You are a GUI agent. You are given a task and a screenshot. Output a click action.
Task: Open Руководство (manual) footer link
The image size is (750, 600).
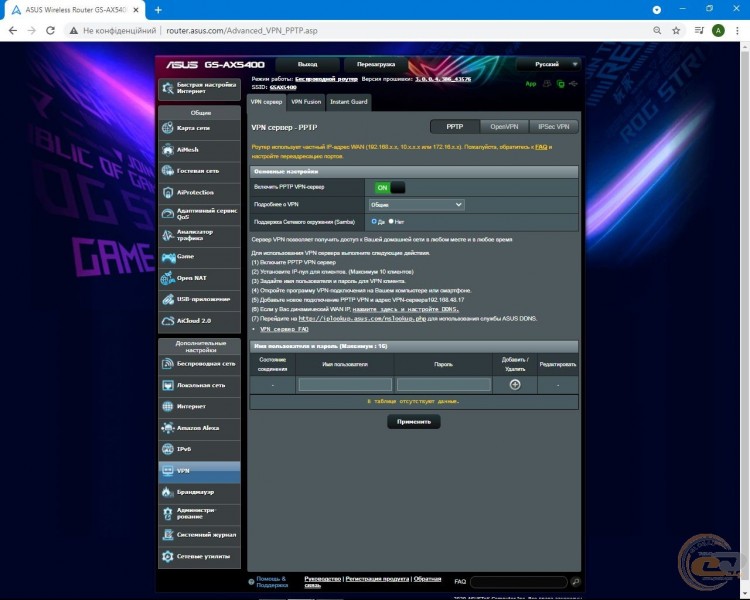coord(322,579)
